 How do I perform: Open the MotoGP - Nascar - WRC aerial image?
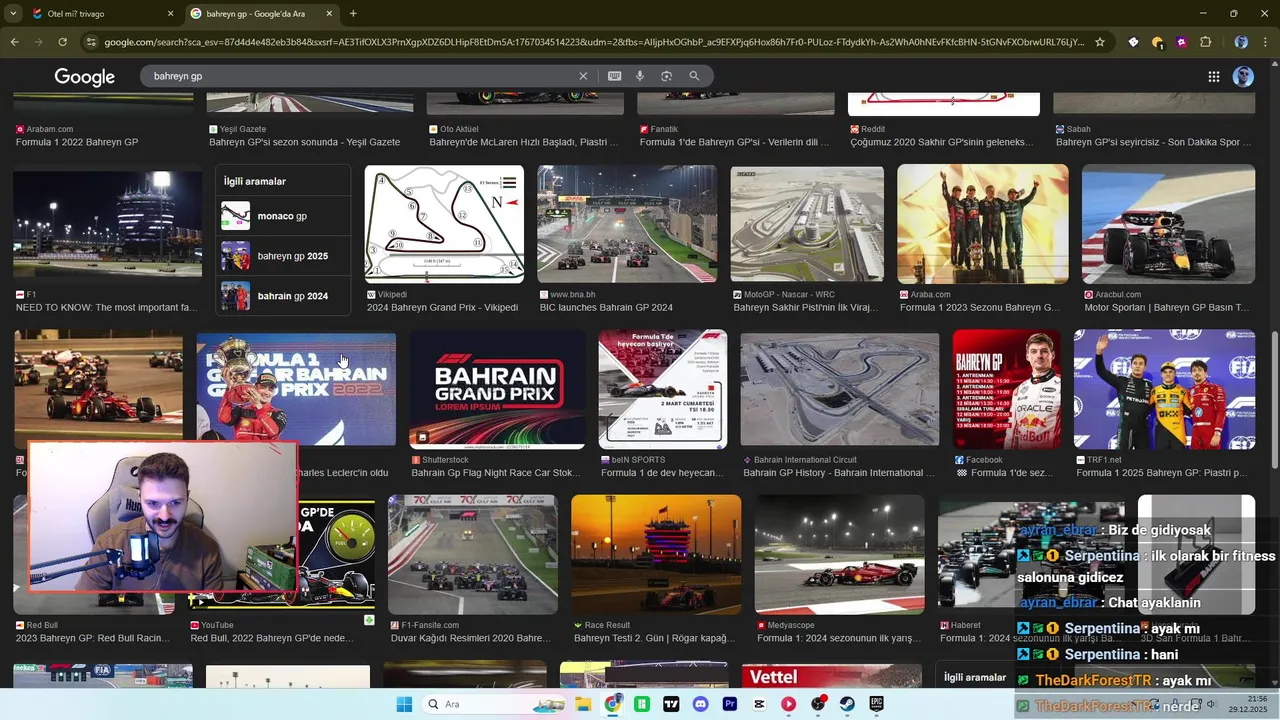[807, 224]
